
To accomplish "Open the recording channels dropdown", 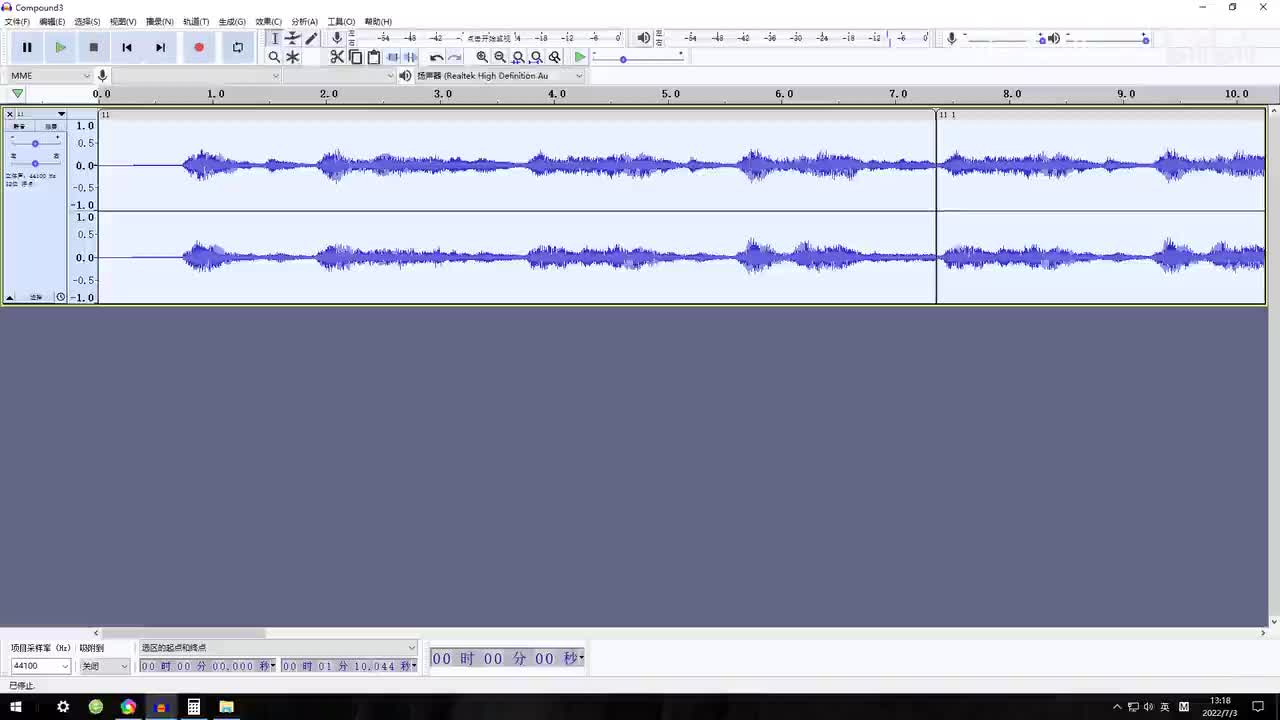I will (340, 76).
